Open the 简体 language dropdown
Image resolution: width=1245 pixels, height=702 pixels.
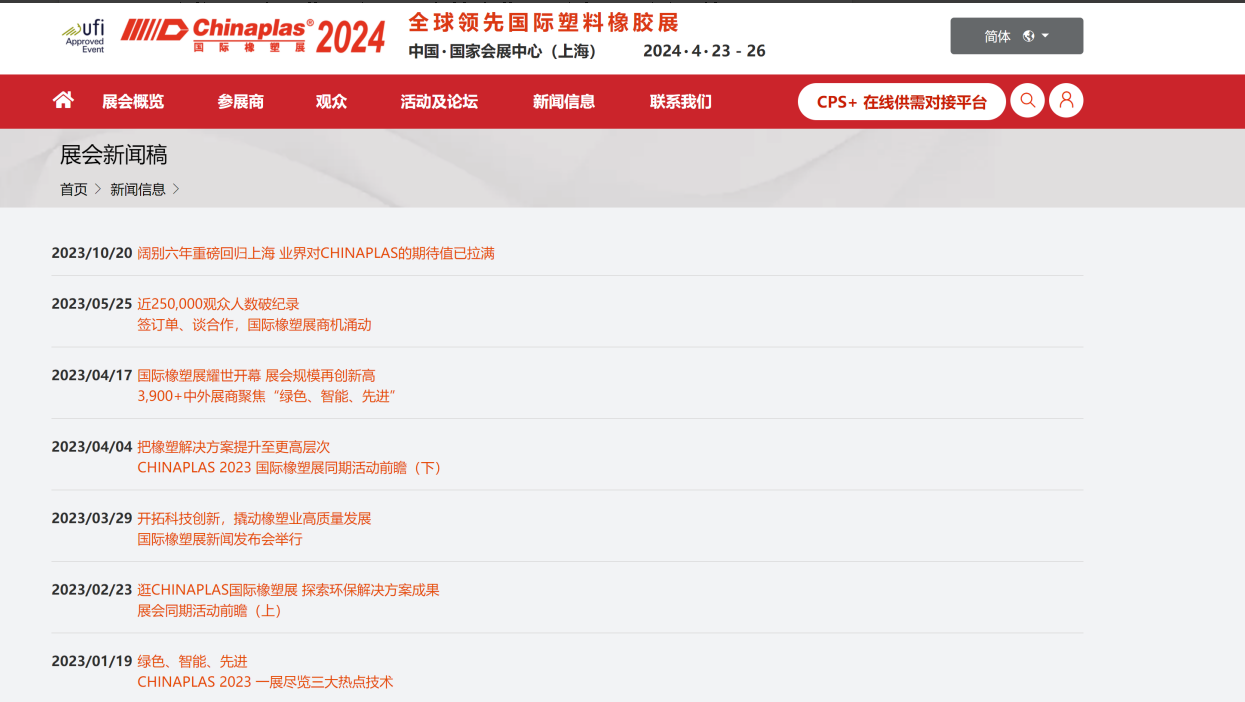pos(1016,36)
